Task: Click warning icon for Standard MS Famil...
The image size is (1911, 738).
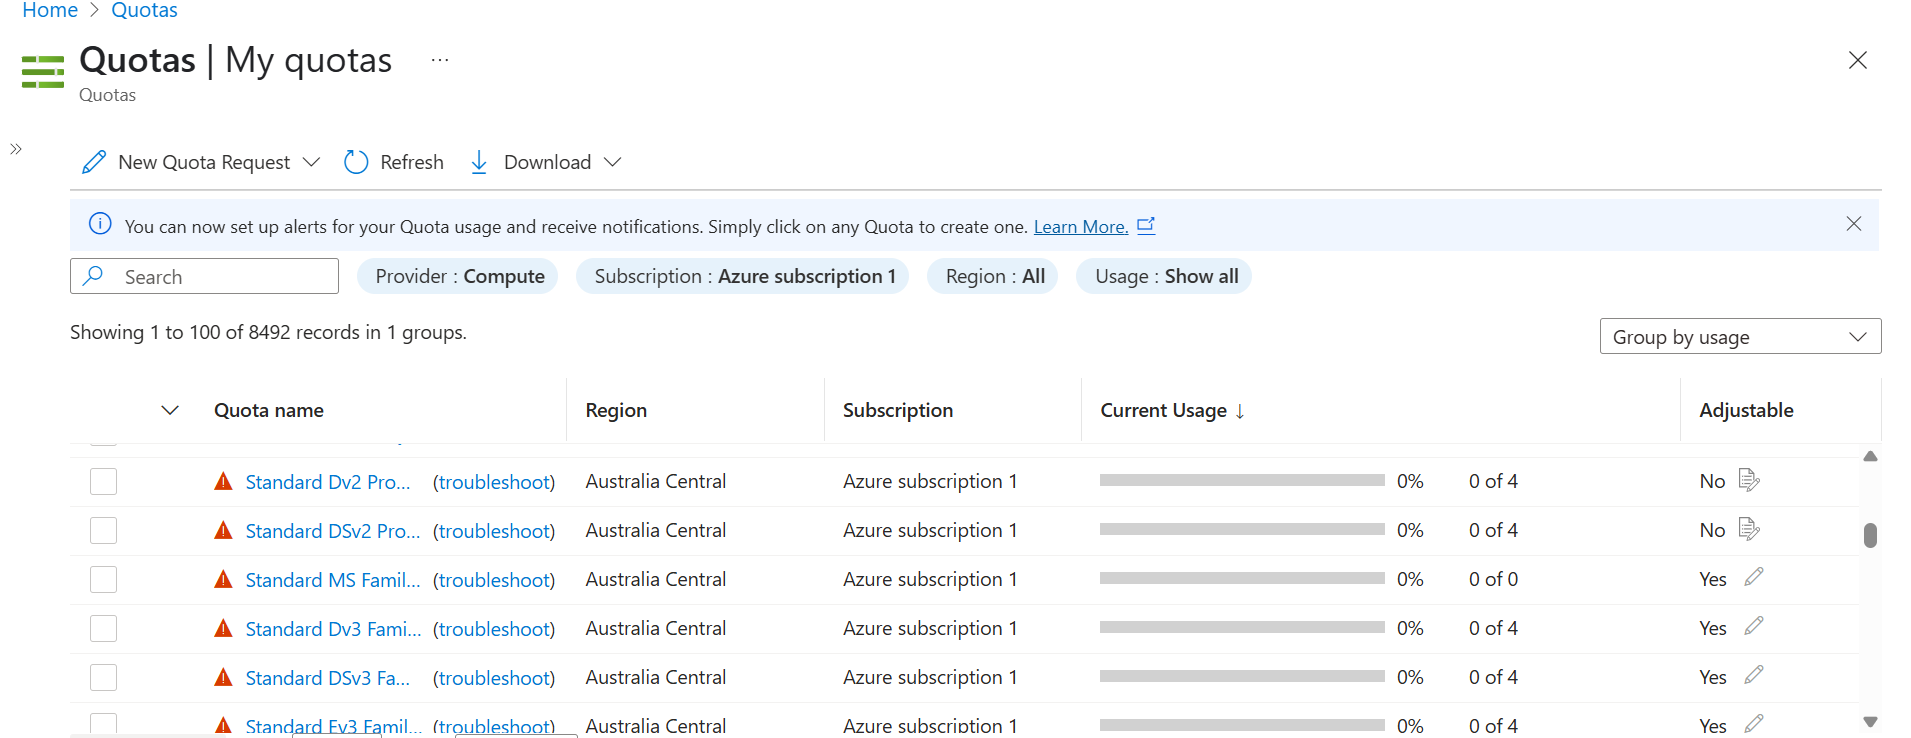Action: tap(224, 579)
